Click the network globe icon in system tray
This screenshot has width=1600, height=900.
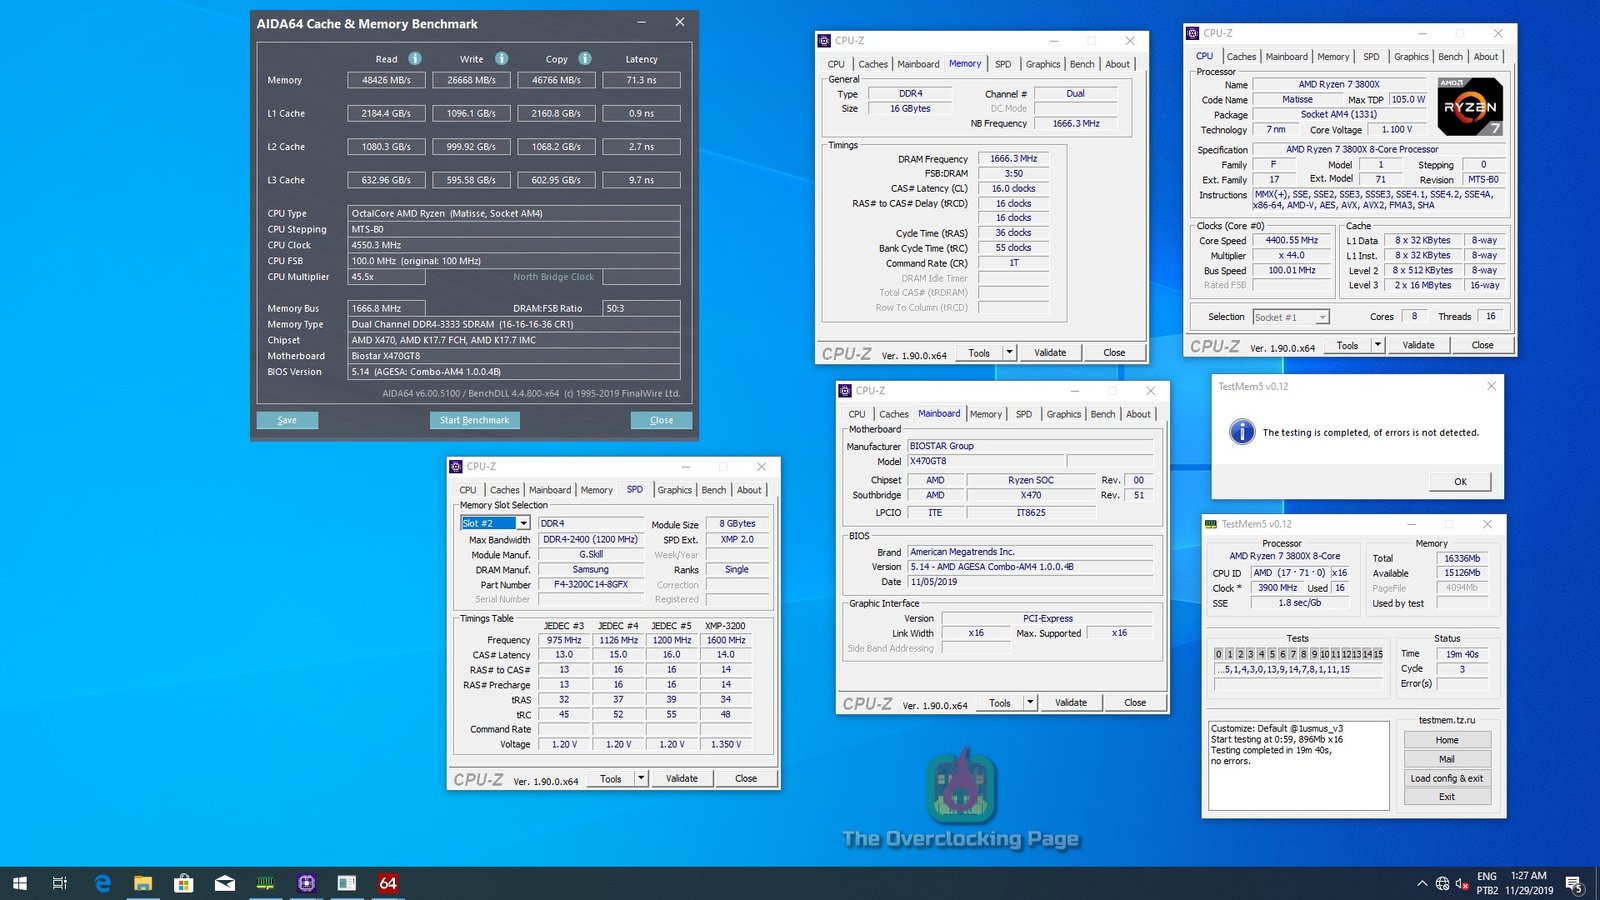[1442, 883]
